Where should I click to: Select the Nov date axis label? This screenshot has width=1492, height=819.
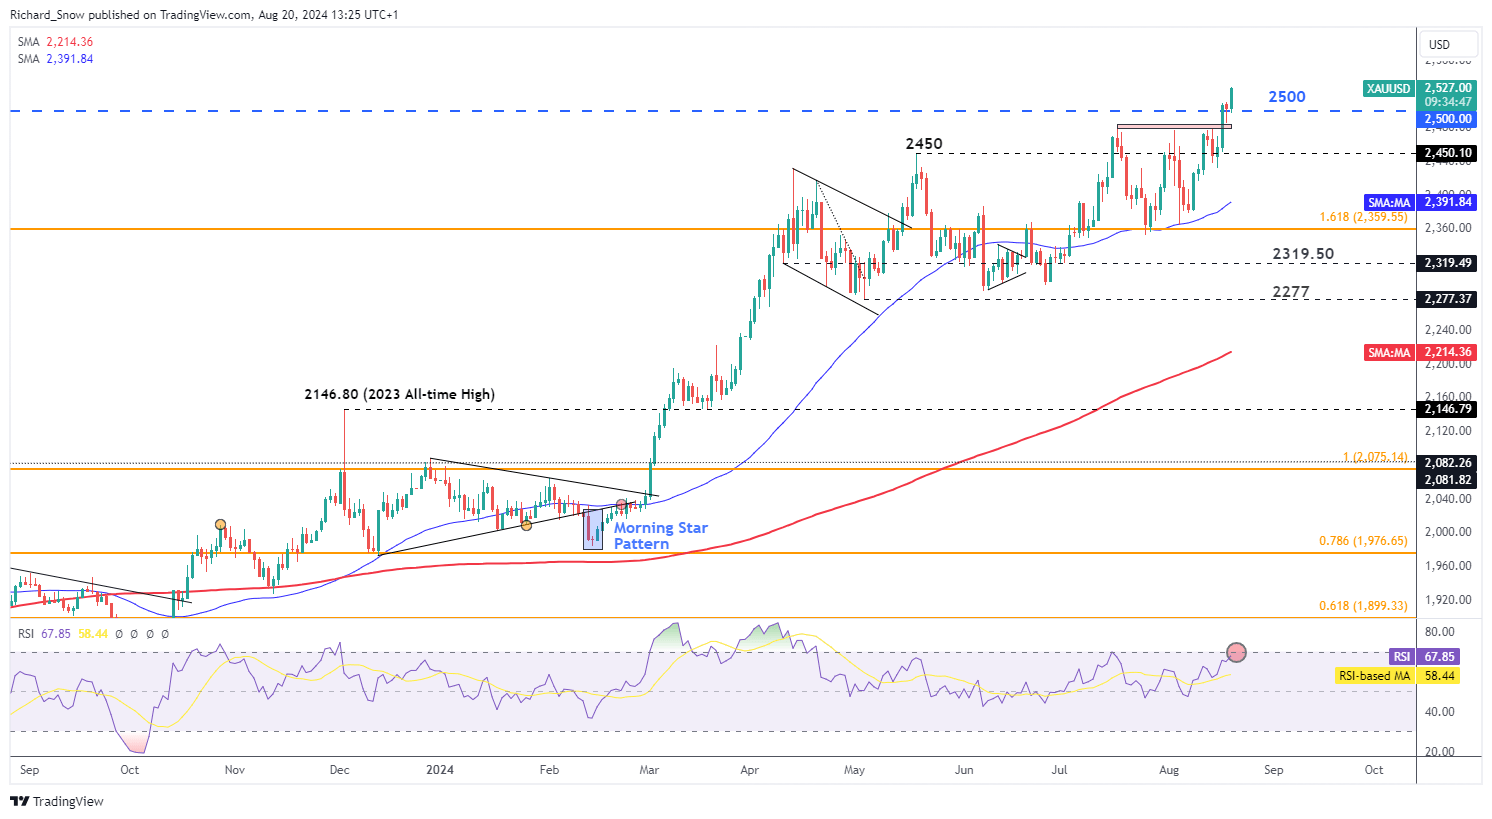235,770
